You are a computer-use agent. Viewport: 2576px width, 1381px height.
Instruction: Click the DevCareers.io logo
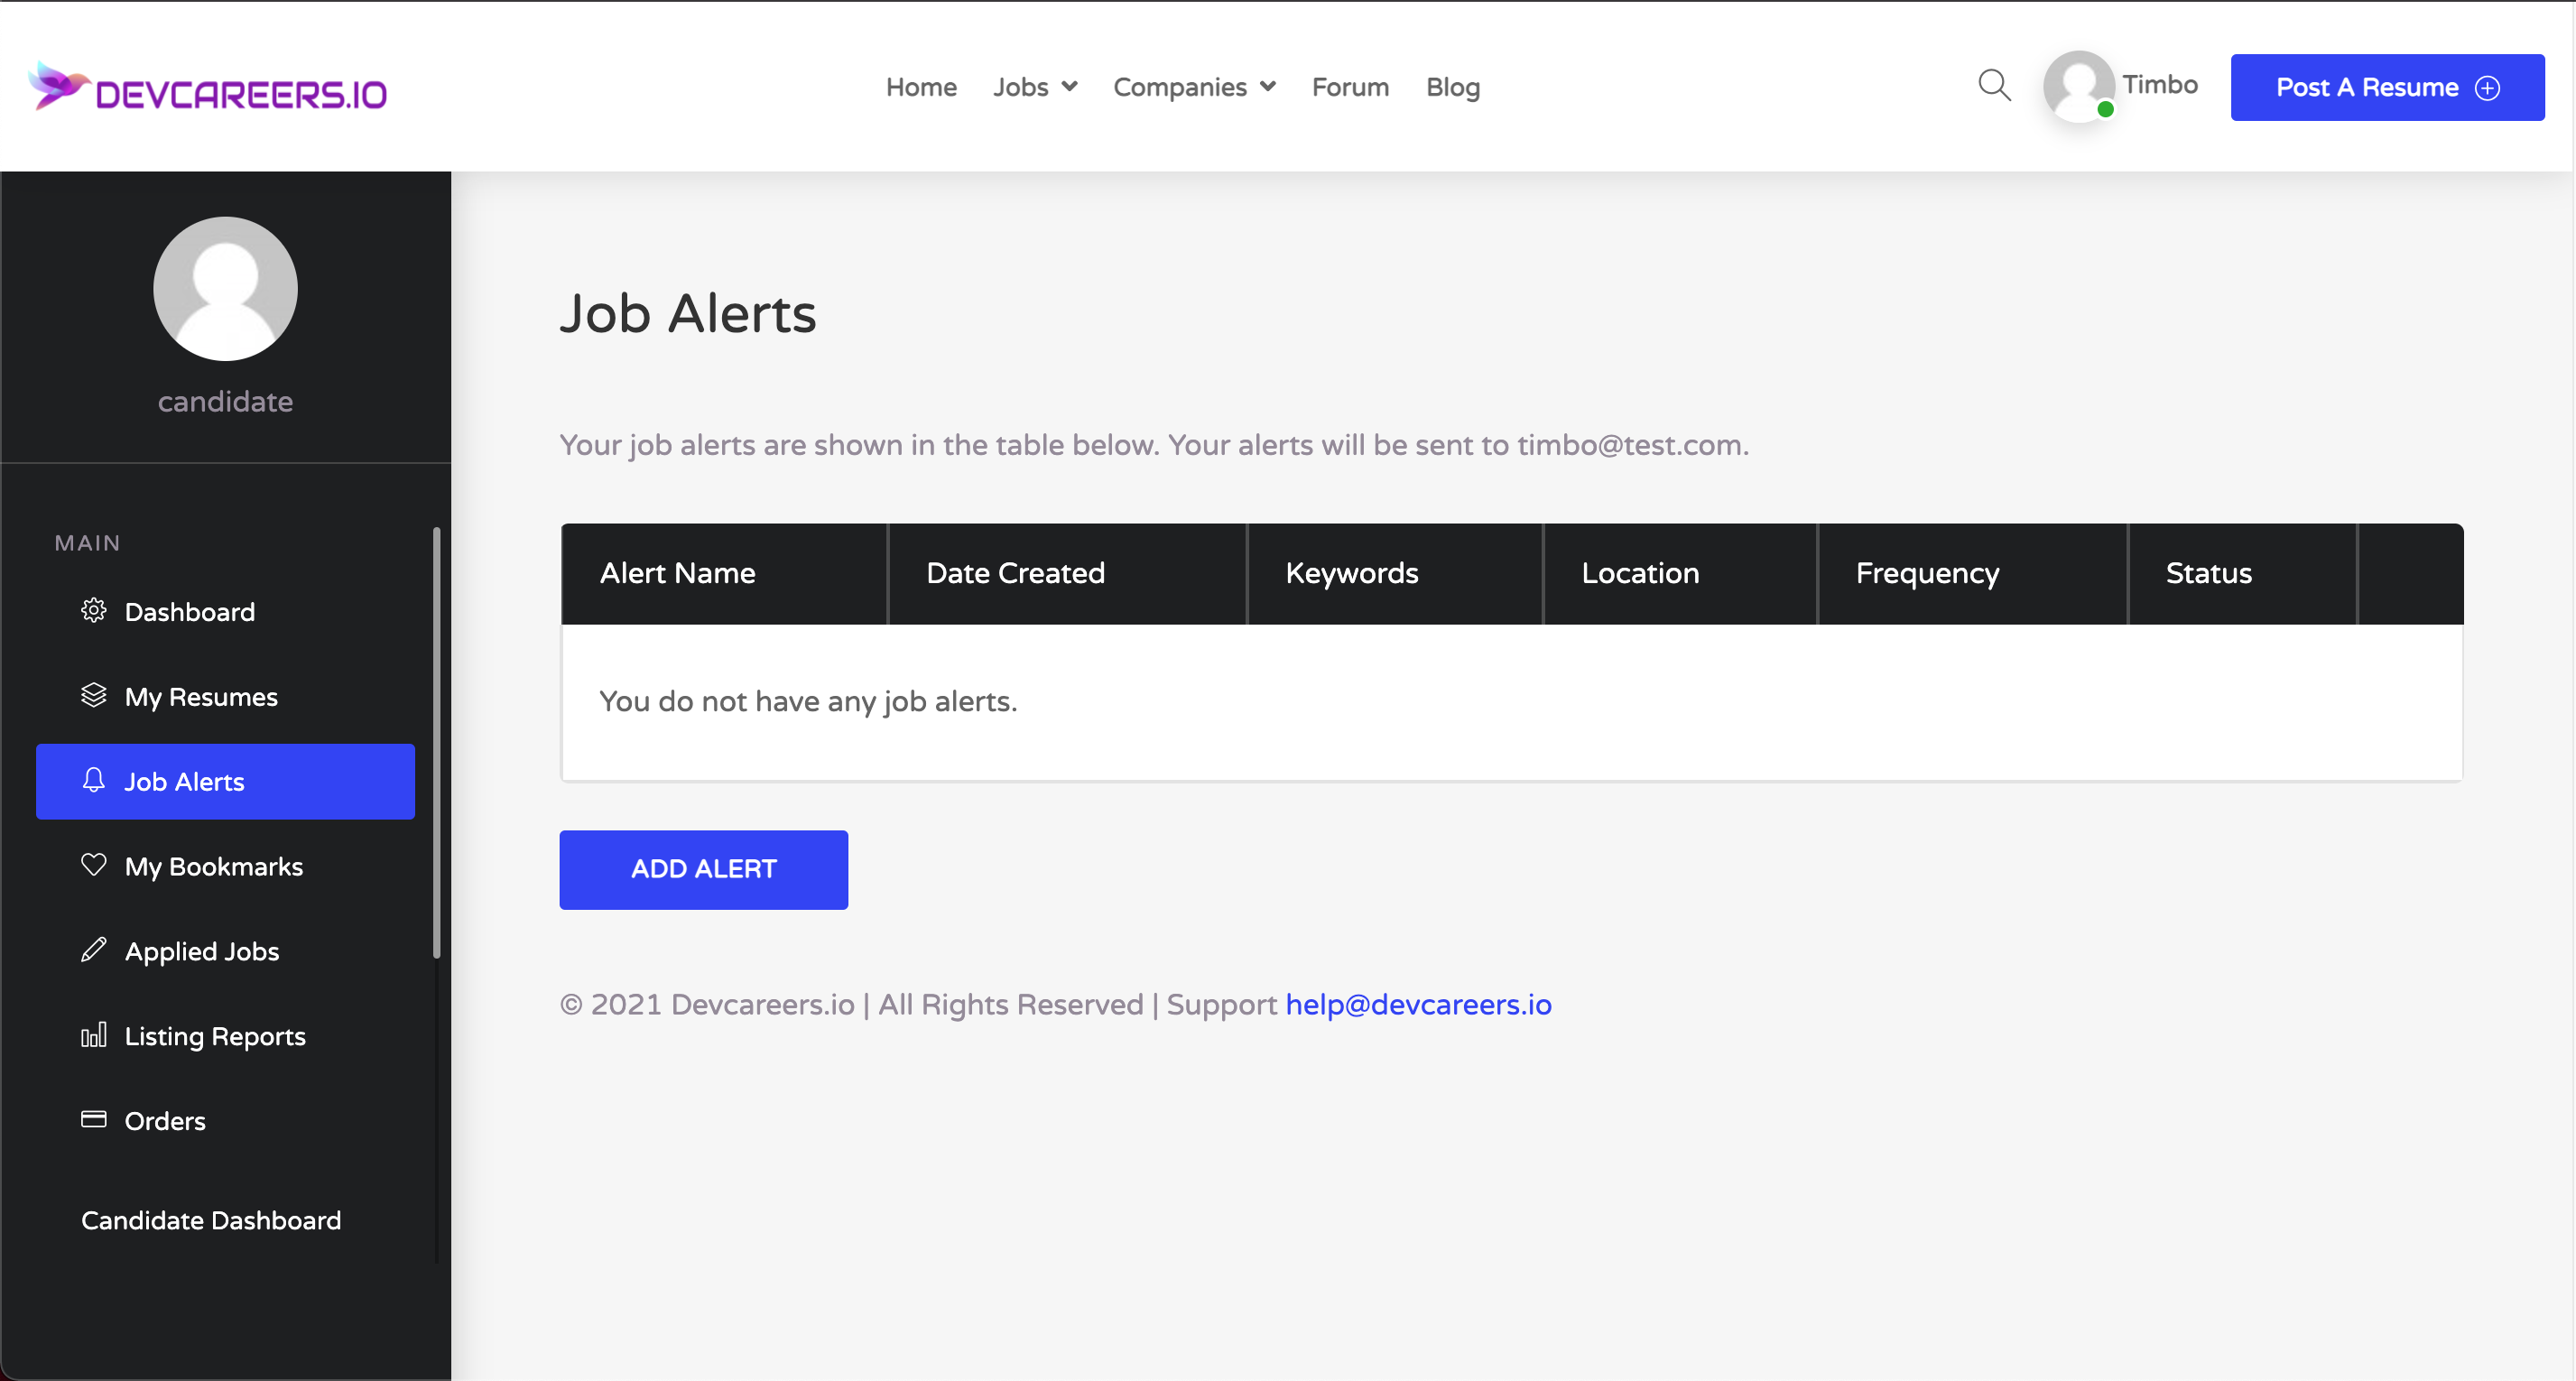(208, 88)
